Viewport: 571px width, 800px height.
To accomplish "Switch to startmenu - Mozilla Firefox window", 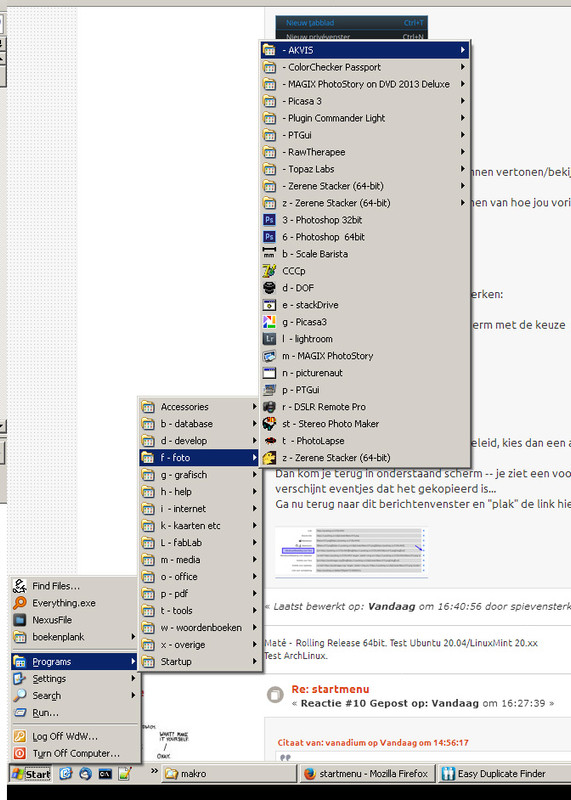I will point(367,774).
